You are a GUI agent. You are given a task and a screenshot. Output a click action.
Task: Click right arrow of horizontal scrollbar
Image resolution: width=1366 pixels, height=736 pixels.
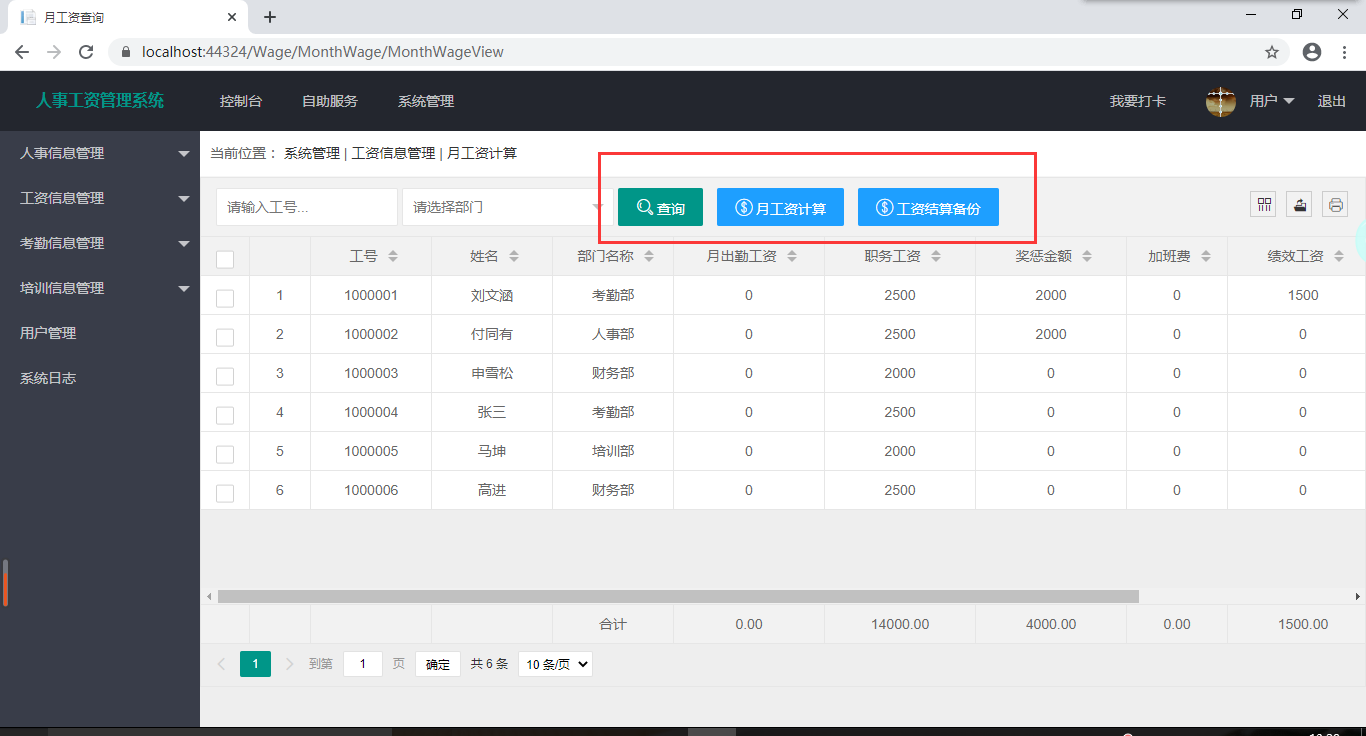pos(1358,596)
